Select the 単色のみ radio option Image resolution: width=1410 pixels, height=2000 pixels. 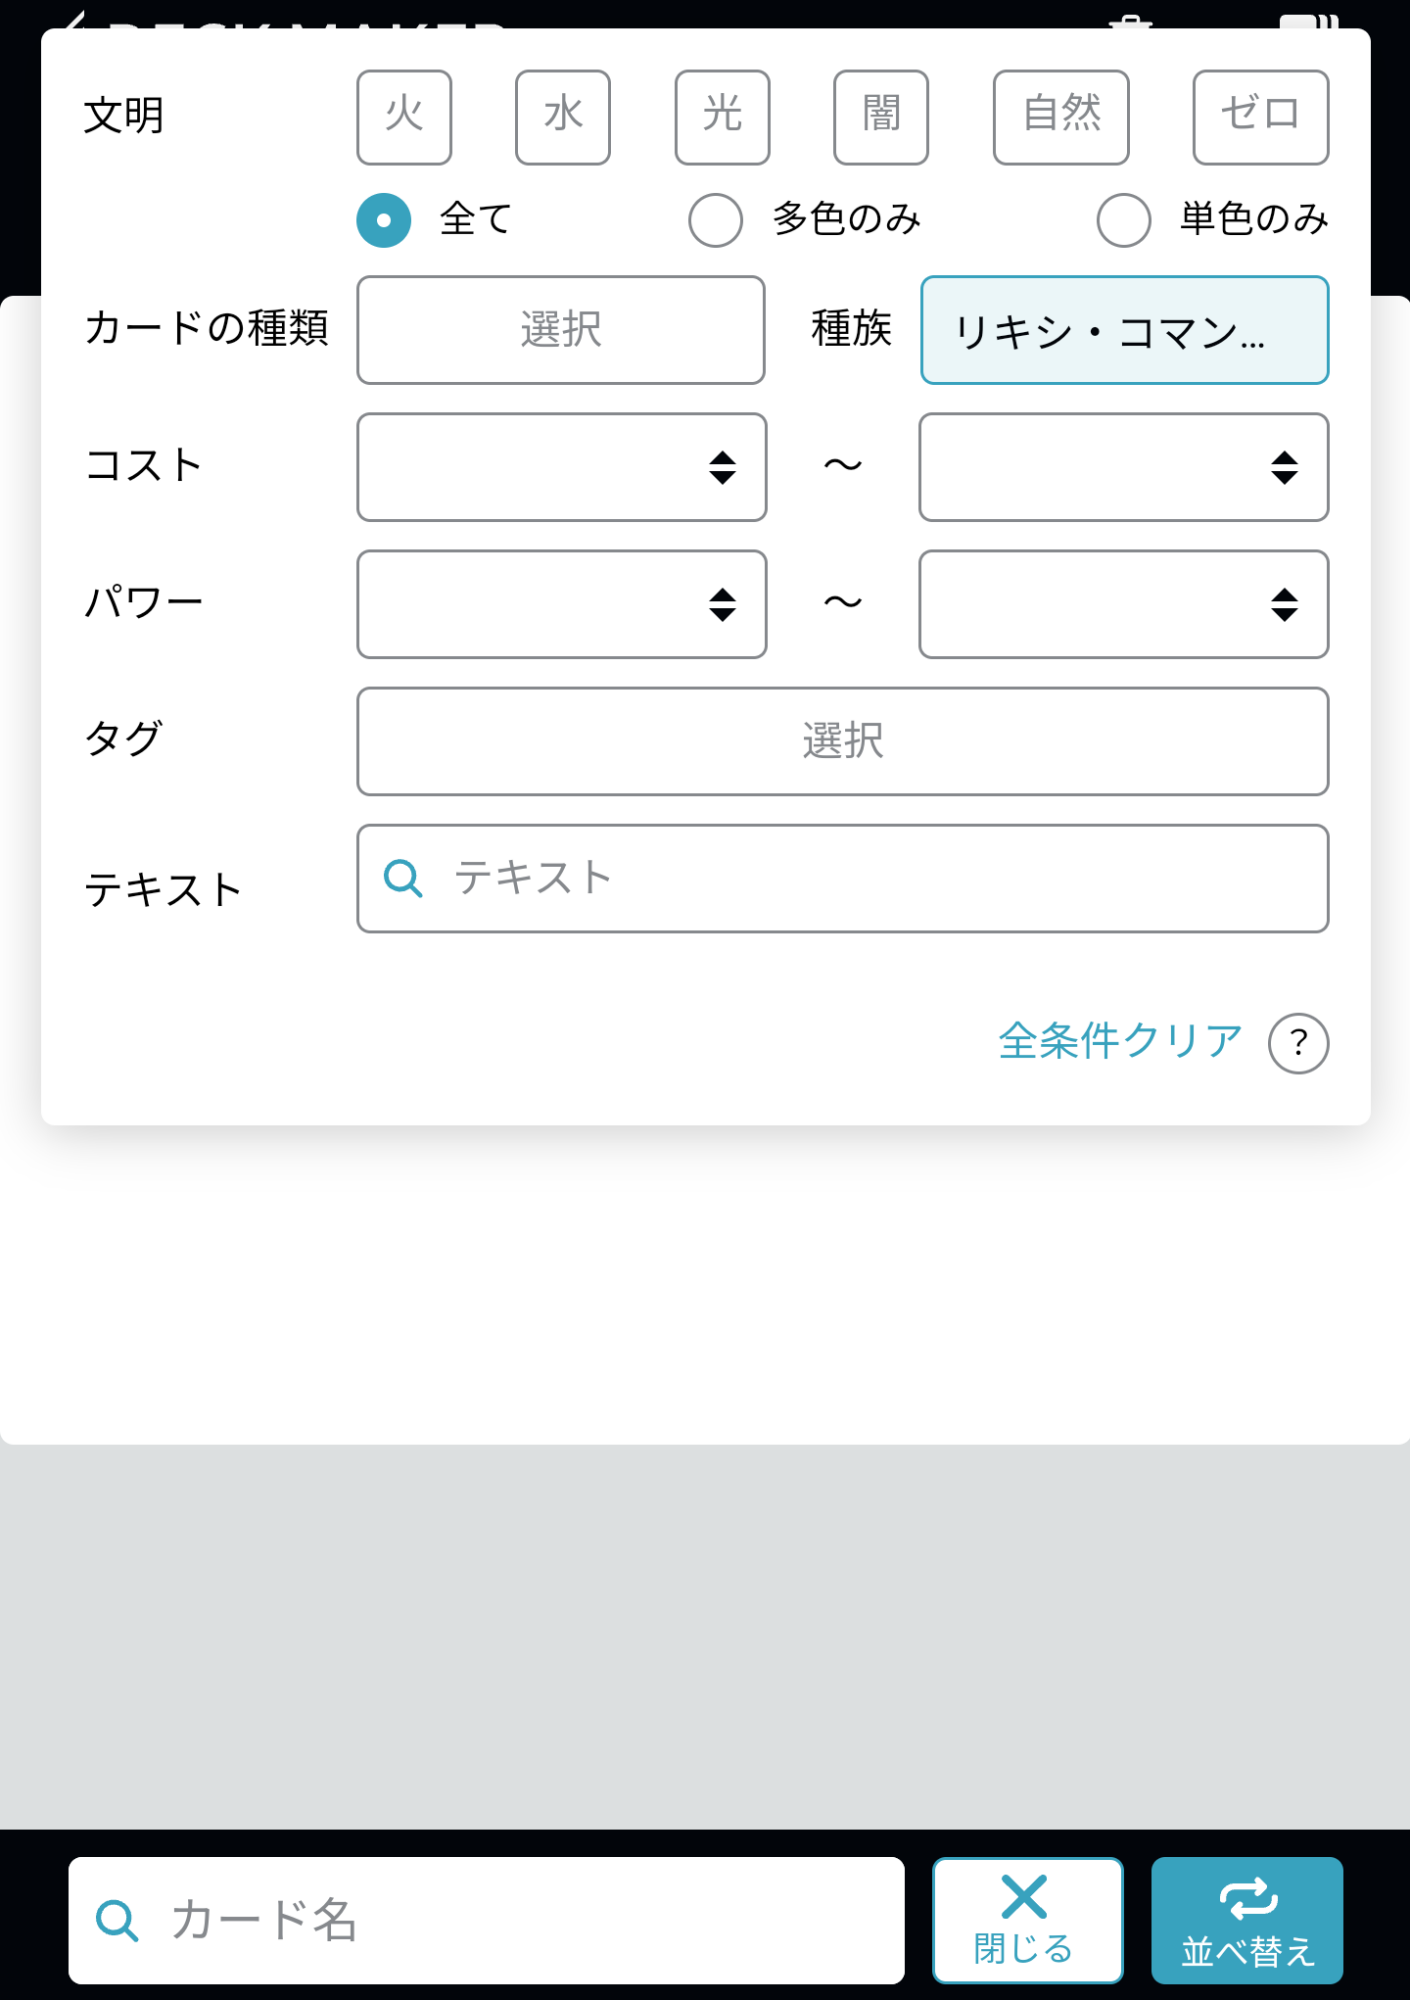1124,220
